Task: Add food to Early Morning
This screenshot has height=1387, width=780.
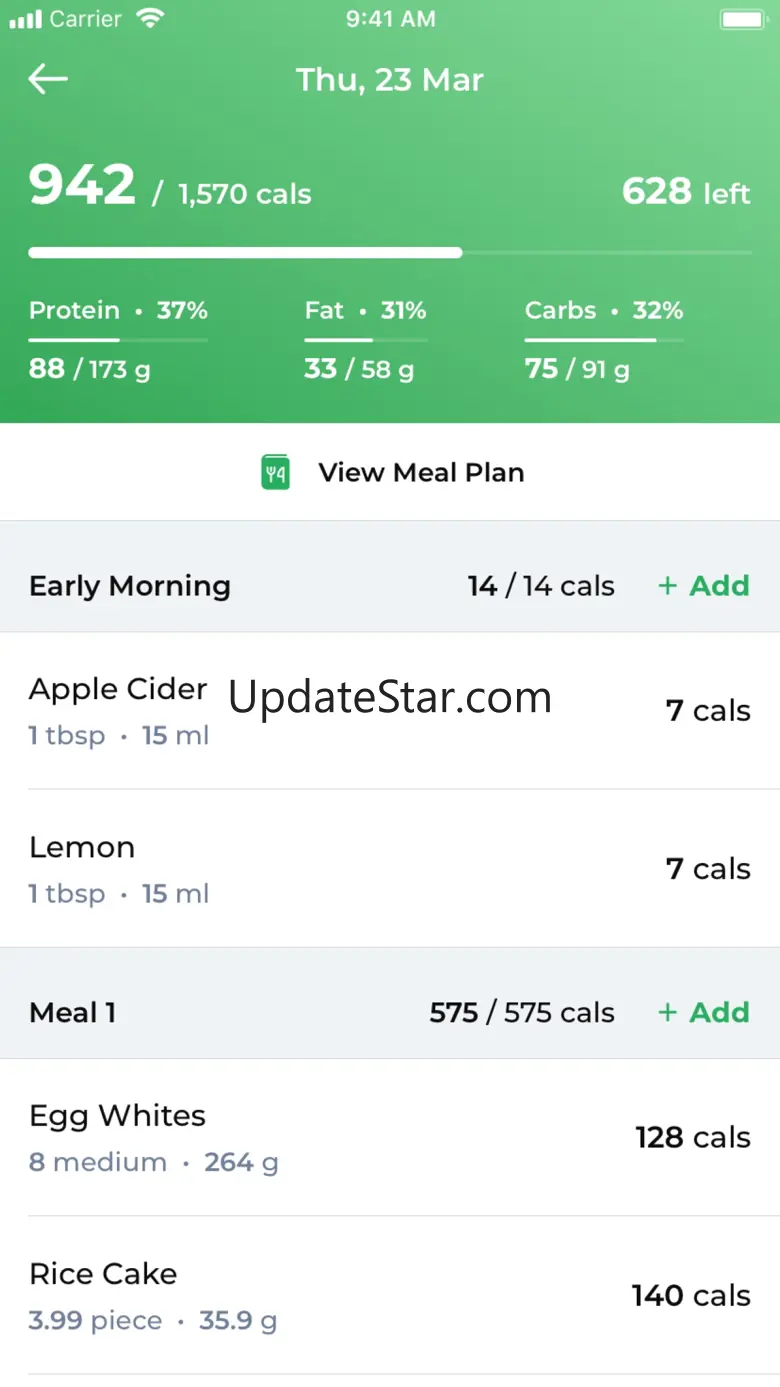Action: (x=704, y=586)
